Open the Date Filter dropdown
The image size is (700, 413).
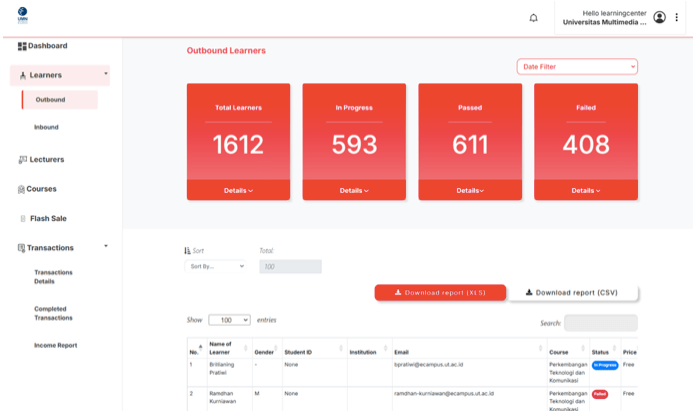pos(577,67)
